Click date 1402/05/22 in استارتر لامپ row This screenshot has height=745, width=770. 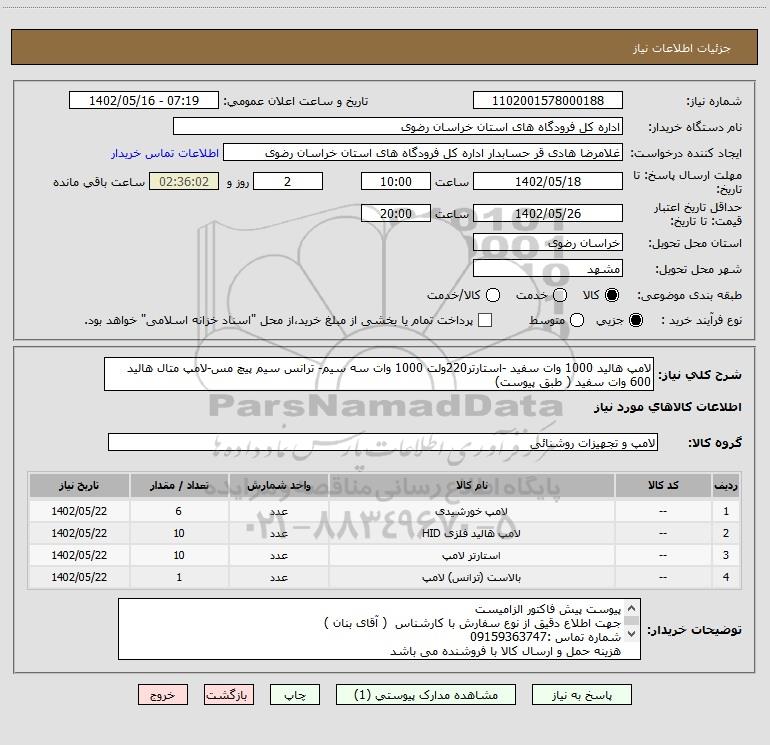[79, 555]
